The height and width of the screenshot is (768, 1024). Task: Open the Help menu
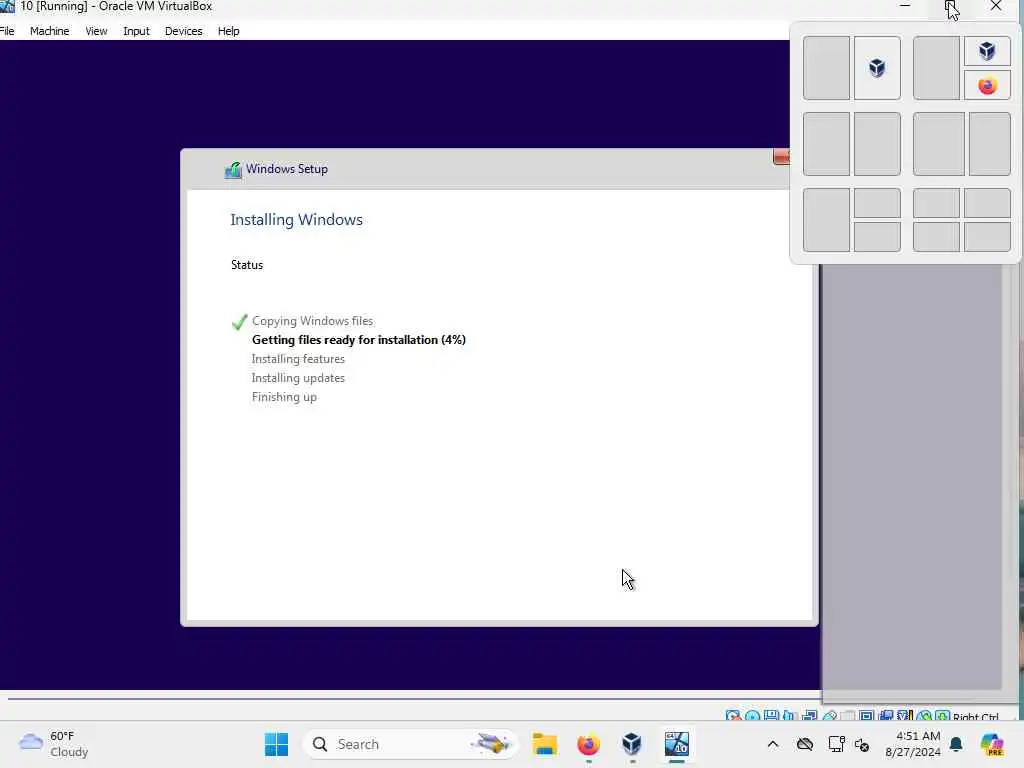[x=229, y=31]
